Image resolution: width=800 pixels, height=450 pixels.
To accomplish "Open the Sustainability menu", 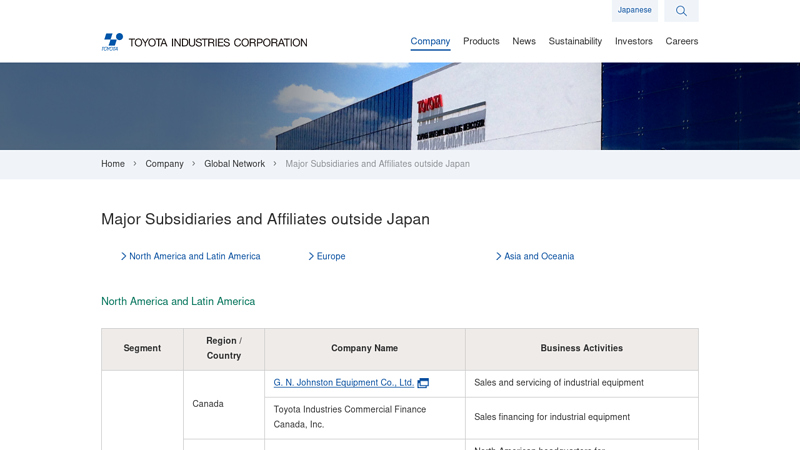I will 575,41.
